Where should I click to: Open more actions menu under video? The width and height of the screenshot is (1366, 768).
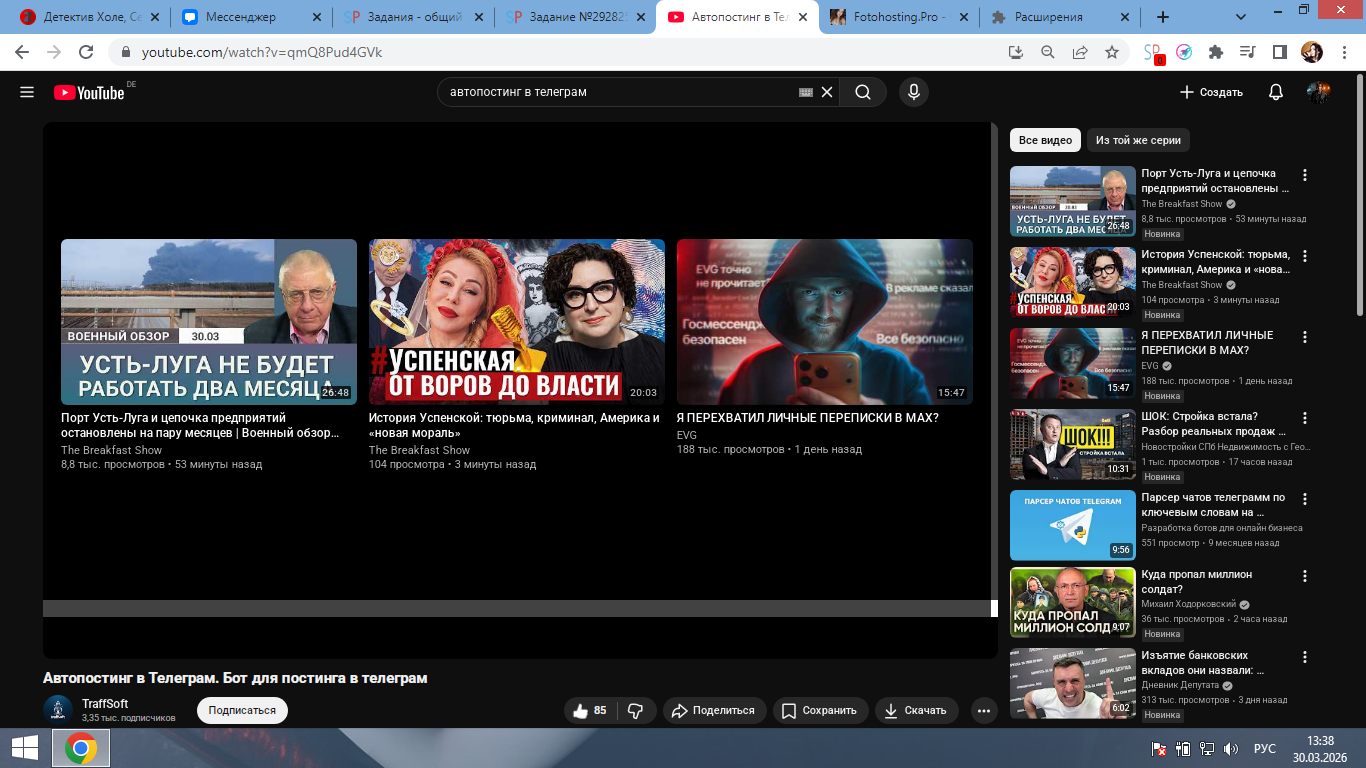click(x=984, y=711)
